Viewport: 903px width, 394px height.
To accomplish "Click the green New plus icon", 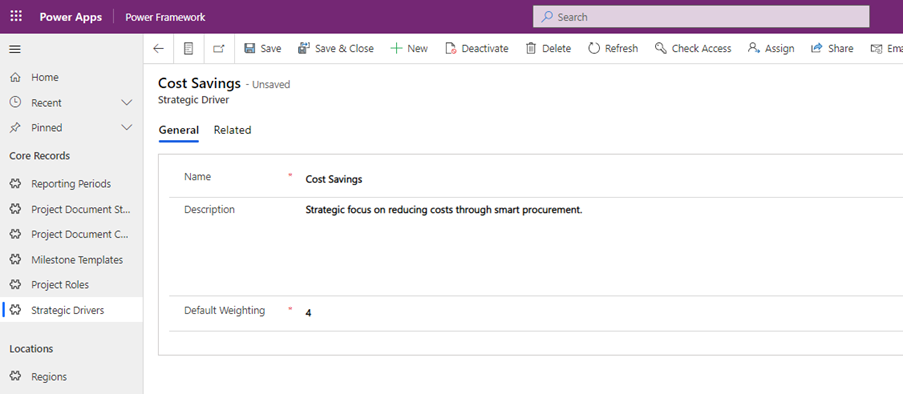I will point(396,48).
